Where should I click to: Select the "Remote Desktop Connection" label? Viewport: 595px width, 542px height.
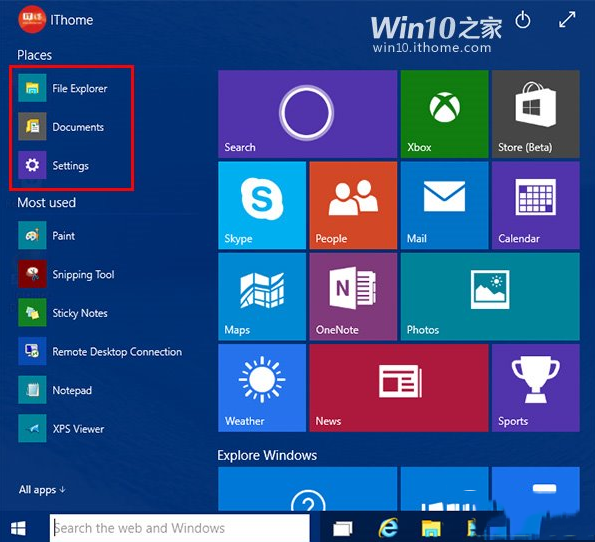pyautogui.click(x=117, y=351)
